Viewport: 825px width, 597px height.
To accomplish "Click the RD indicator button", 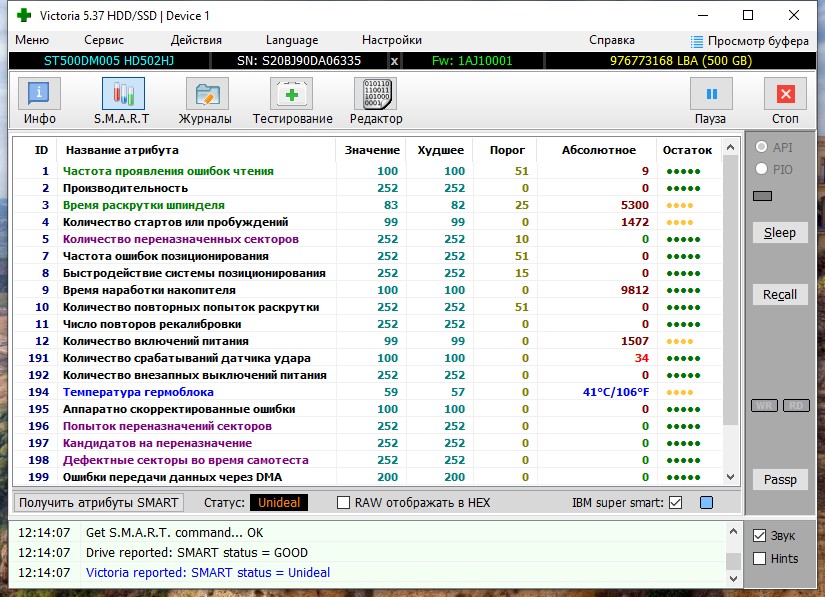I will coord(796,406).
